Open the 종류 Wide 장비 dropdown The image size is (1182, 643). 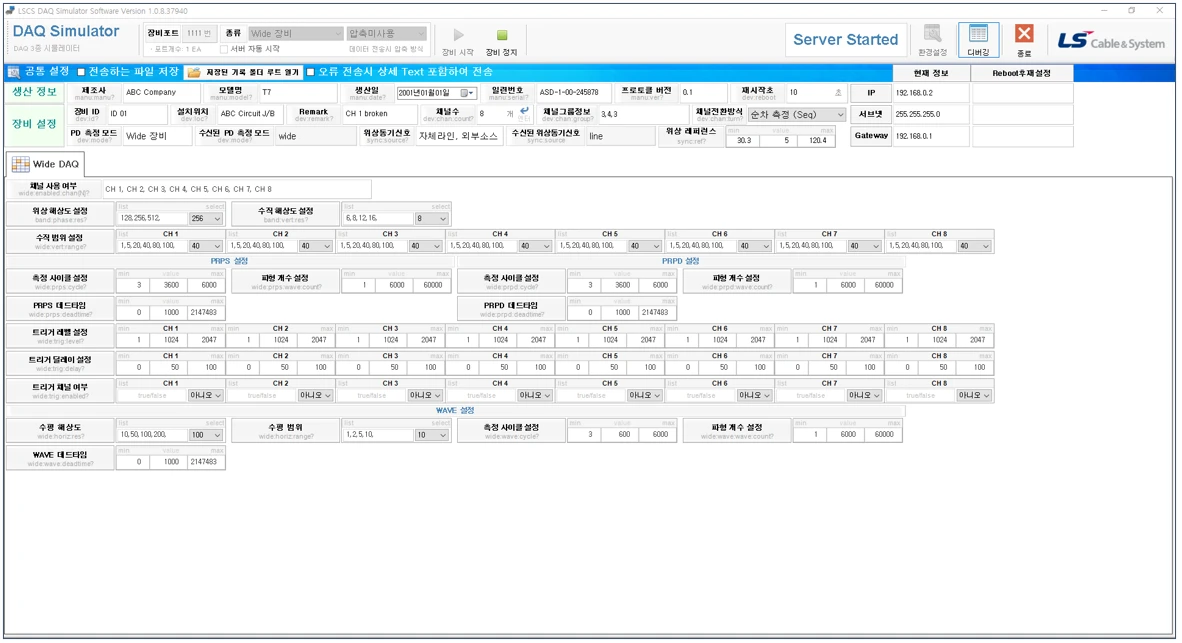(x=296, y=33)
